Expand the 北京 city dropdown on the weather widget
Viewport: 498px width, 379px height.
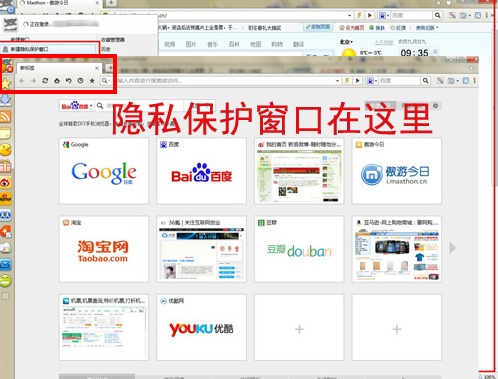click(346, 42)
